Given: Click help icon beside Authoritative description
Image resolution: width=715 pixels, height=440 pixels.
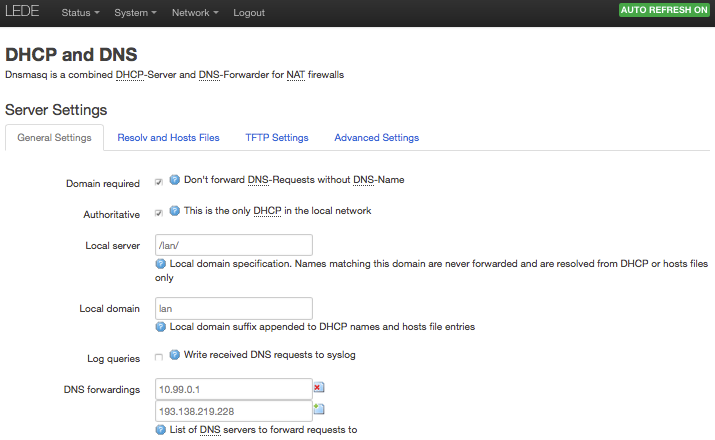Looking at the screenshot, I should 174,211.
